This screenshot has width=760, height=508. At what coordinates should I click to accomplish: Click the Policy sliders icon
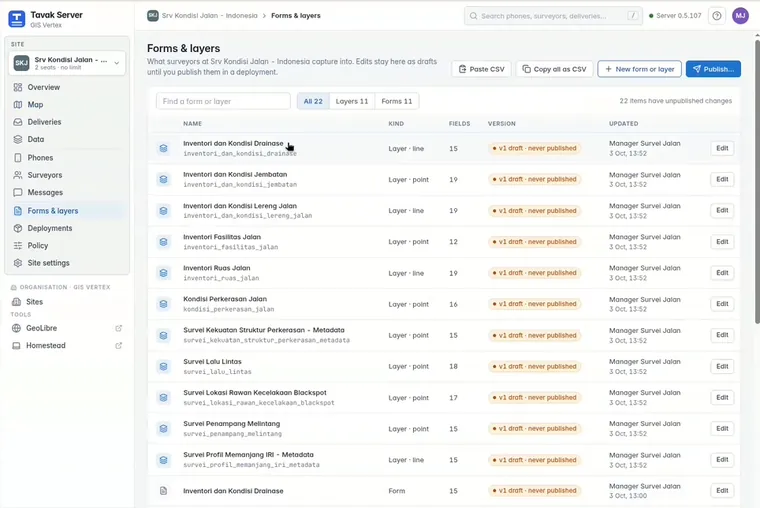tap(18, 245)
